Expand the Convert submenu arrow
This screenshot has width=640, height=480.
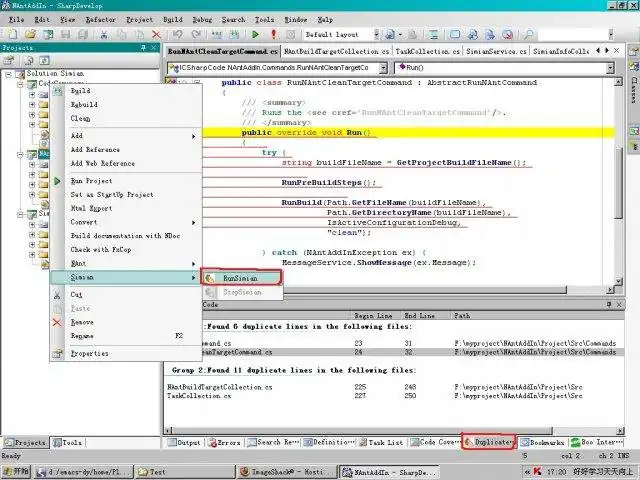pos(194,223)
